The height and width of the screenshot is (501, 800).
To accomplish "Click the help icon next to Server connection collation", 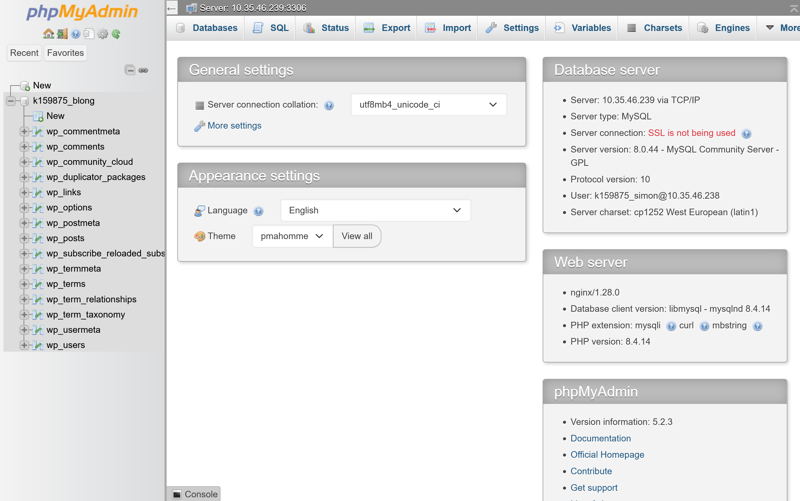I will click(x=329, y=105).
